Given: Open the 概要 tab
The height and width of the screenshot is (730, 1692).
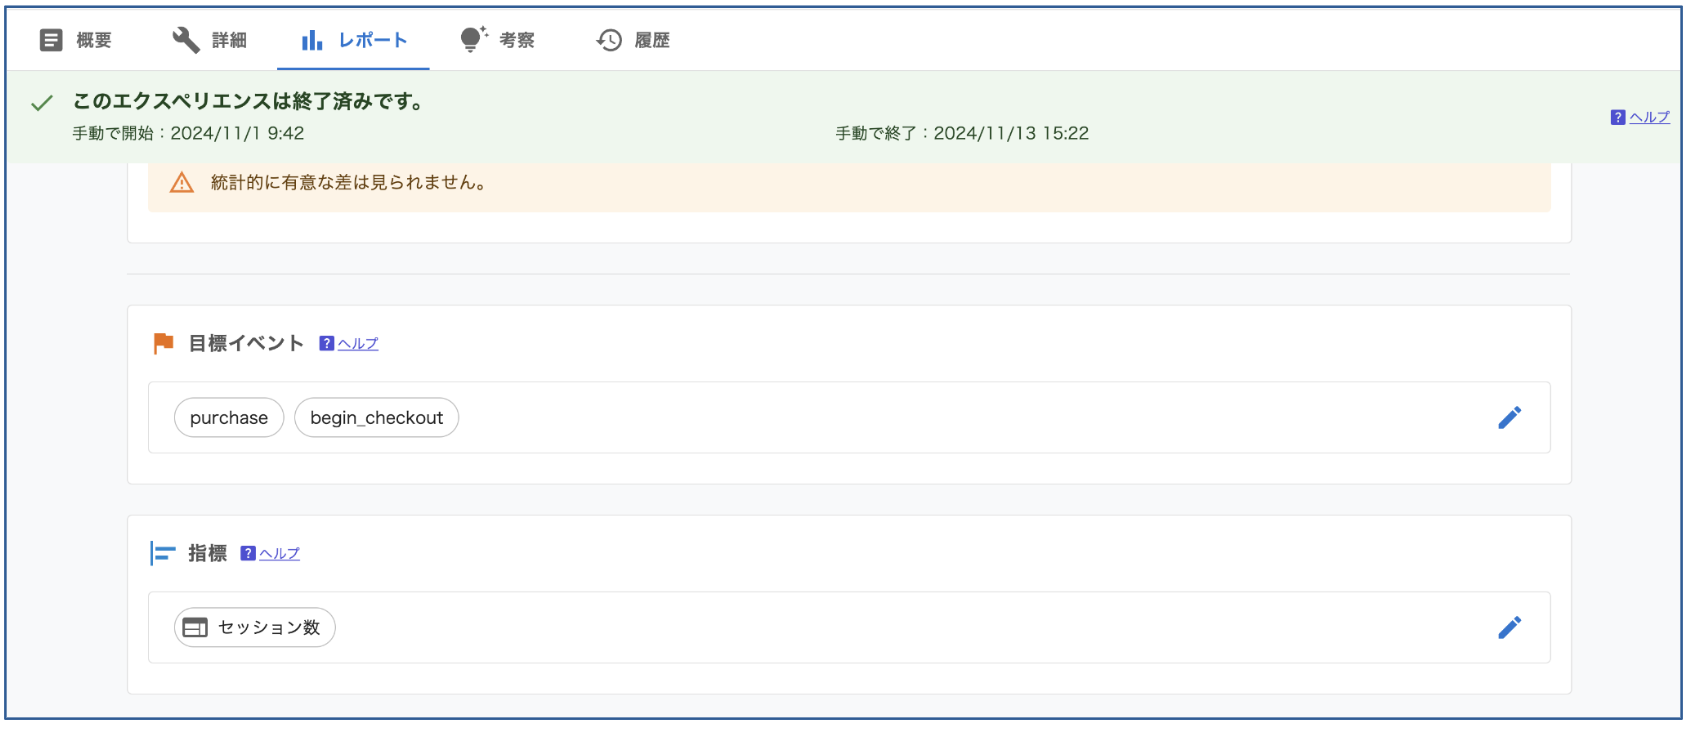Looking at the screenshot, I should 76,40.
